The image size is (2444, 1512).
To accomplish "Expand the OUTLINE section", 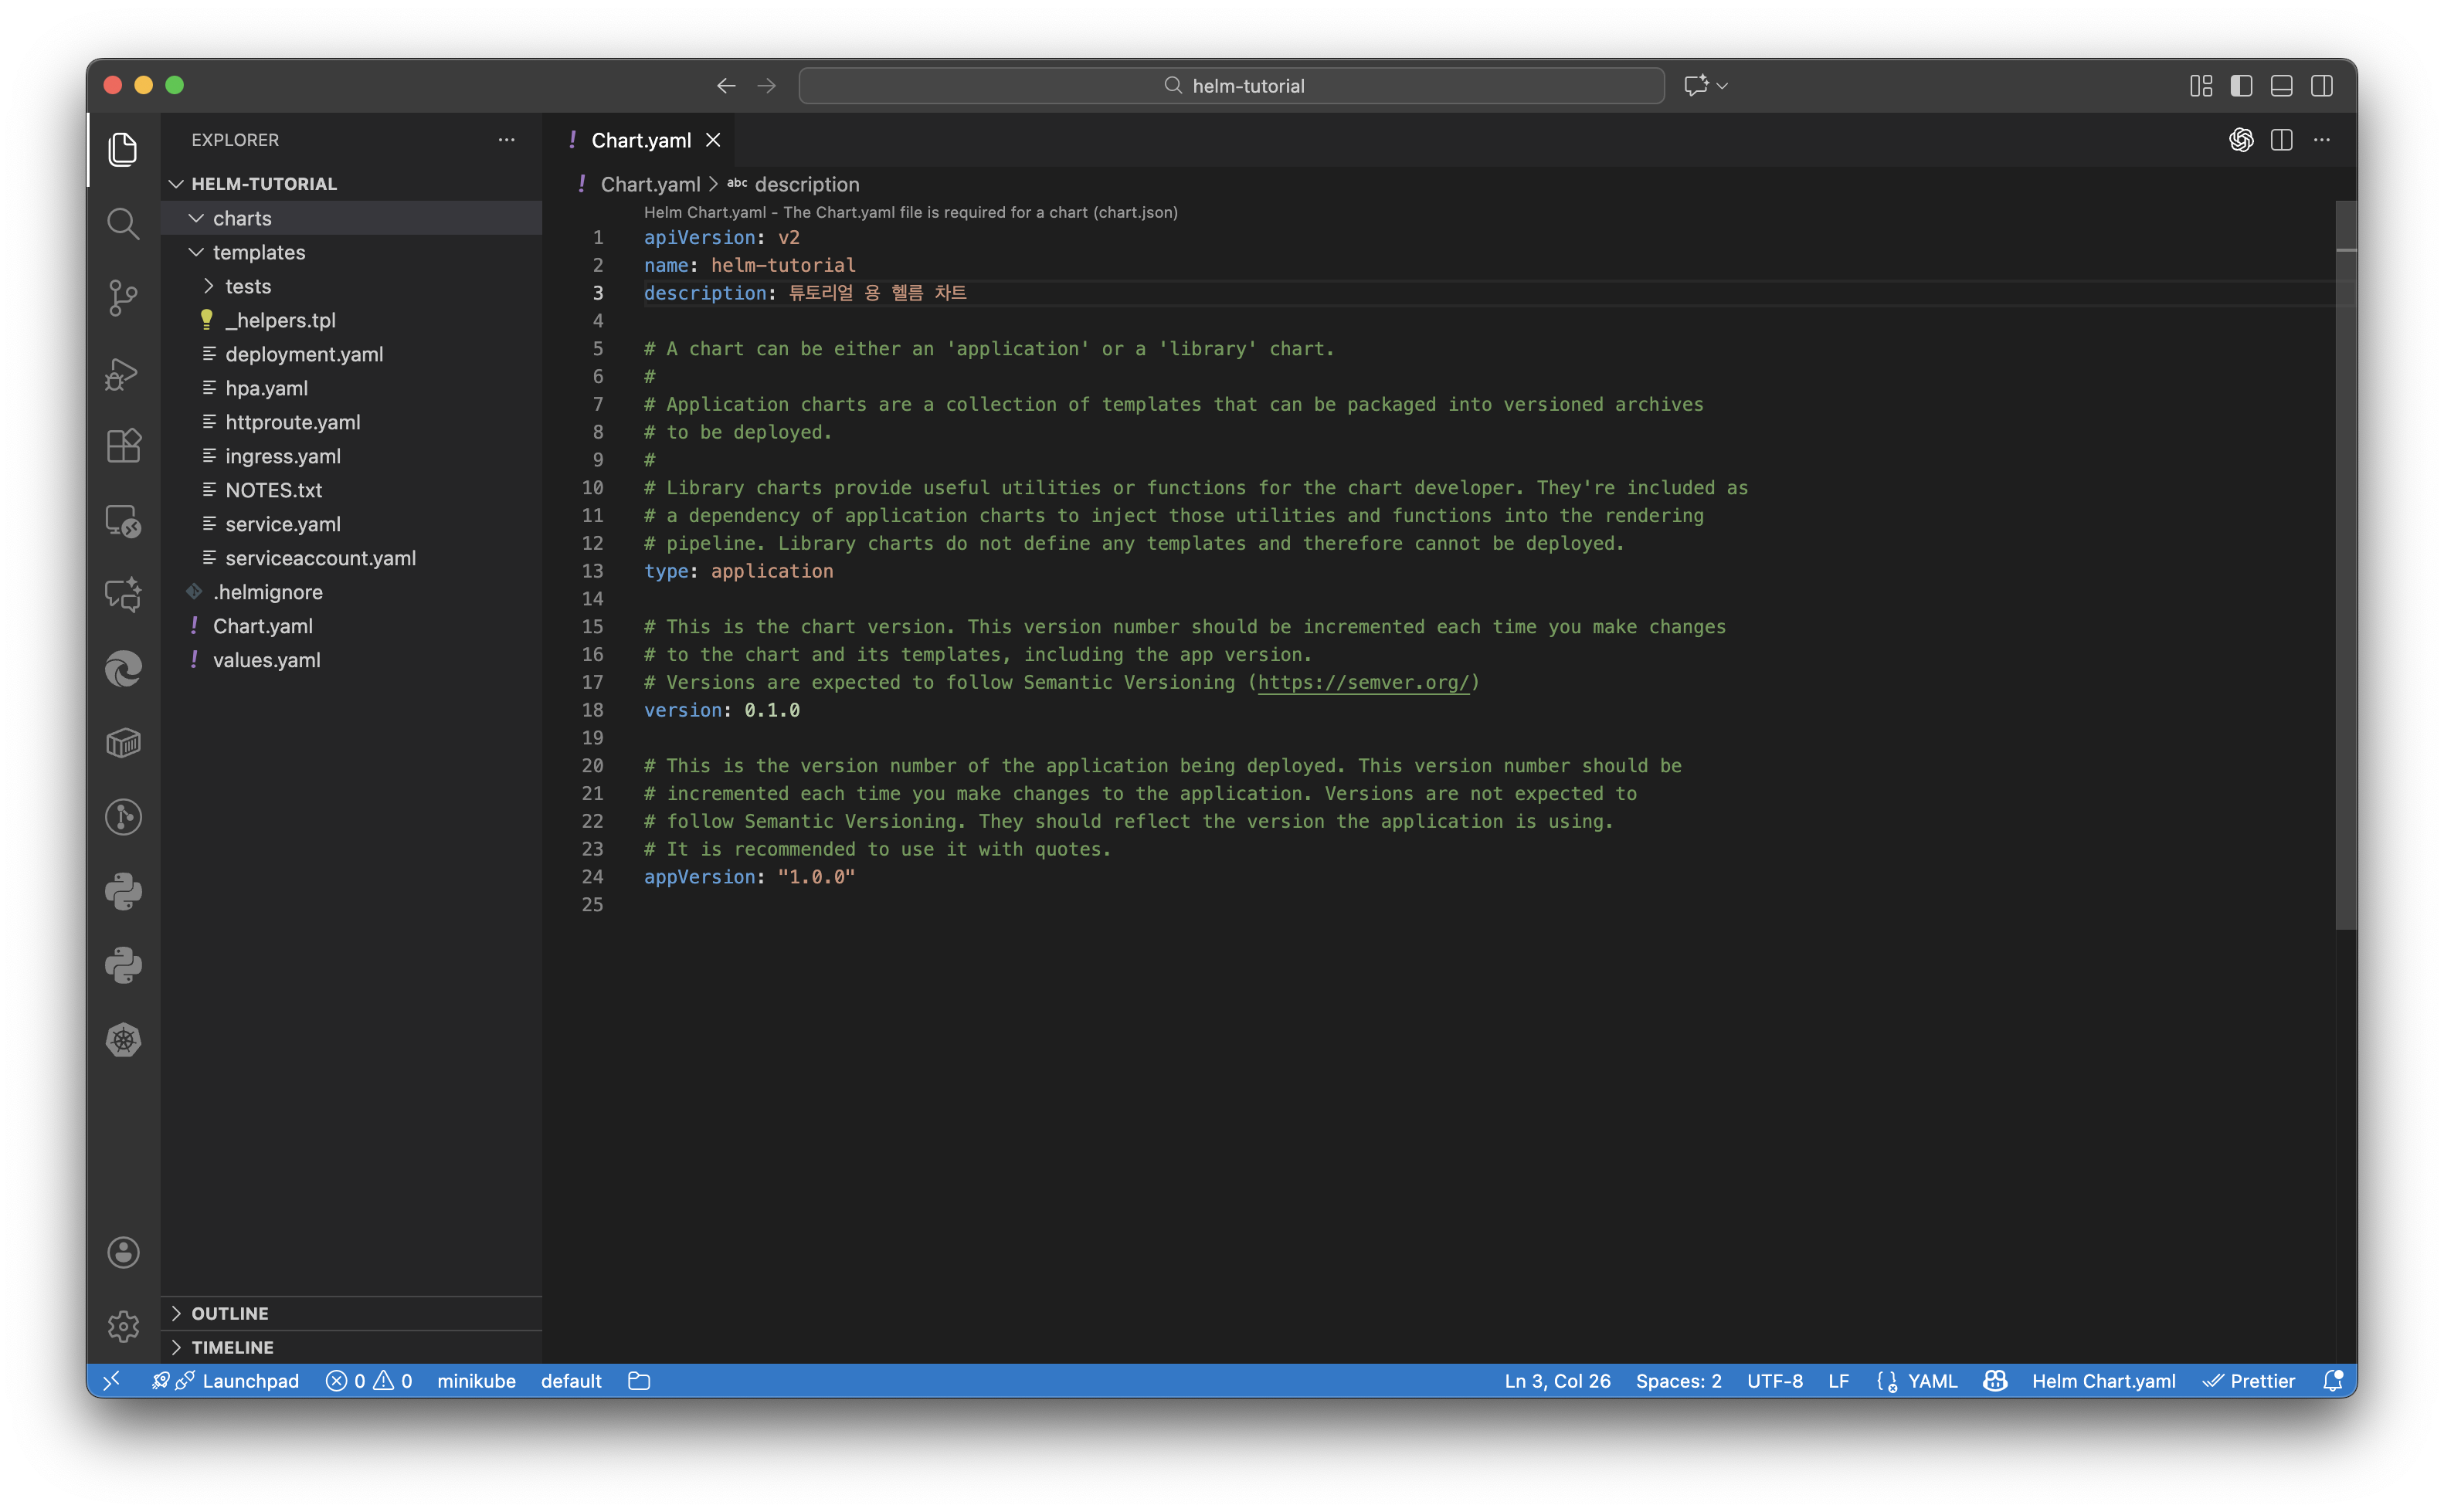I will pyautogui.click(x=229, y=1313).
